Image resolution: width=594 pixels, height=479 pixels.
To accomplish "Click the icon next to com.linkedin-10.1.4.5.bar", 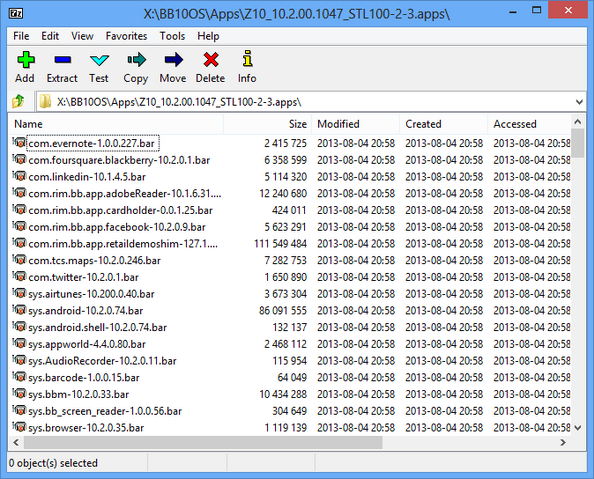I will point(19,176).
